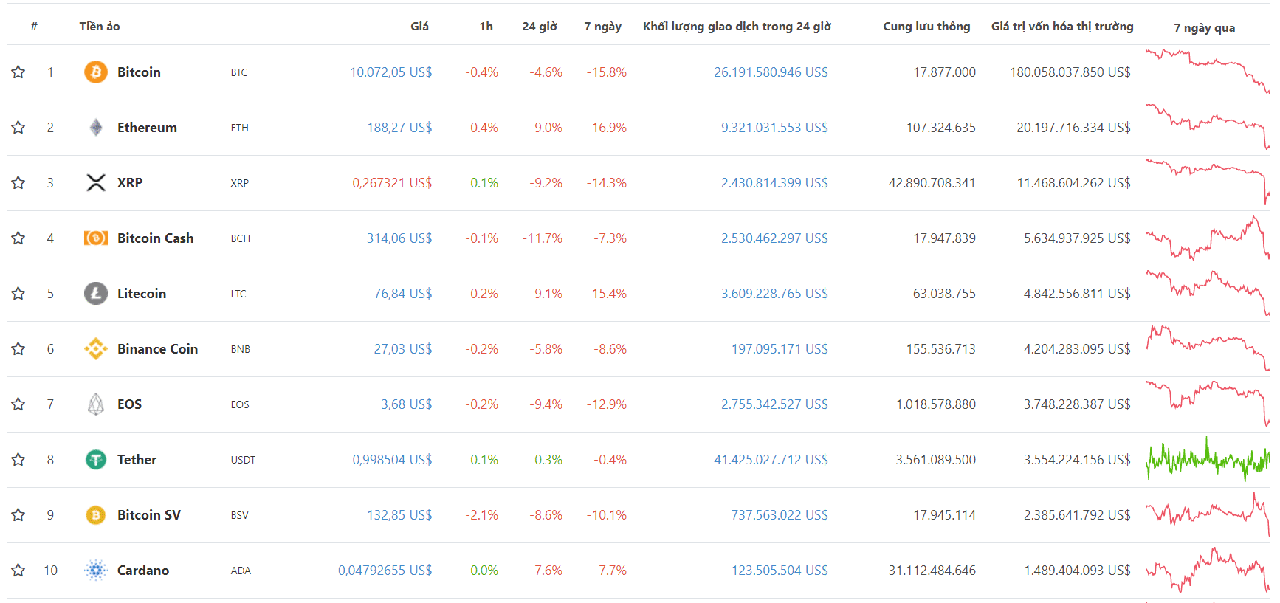This screenshot has height=603, width=1280.
Task: Click the grey Litecoin logo icon
Action: click(95, 294)
